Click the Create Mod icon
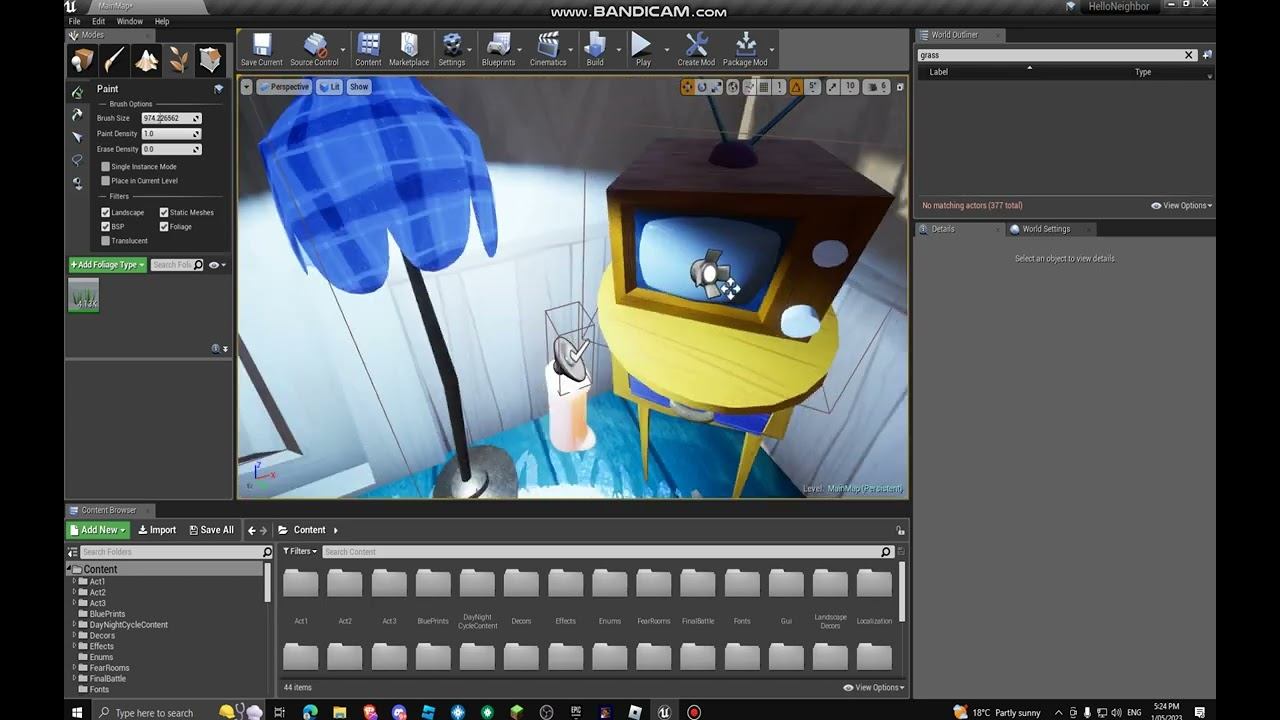Screen dimensions: 1280x720 pos(696,49)
